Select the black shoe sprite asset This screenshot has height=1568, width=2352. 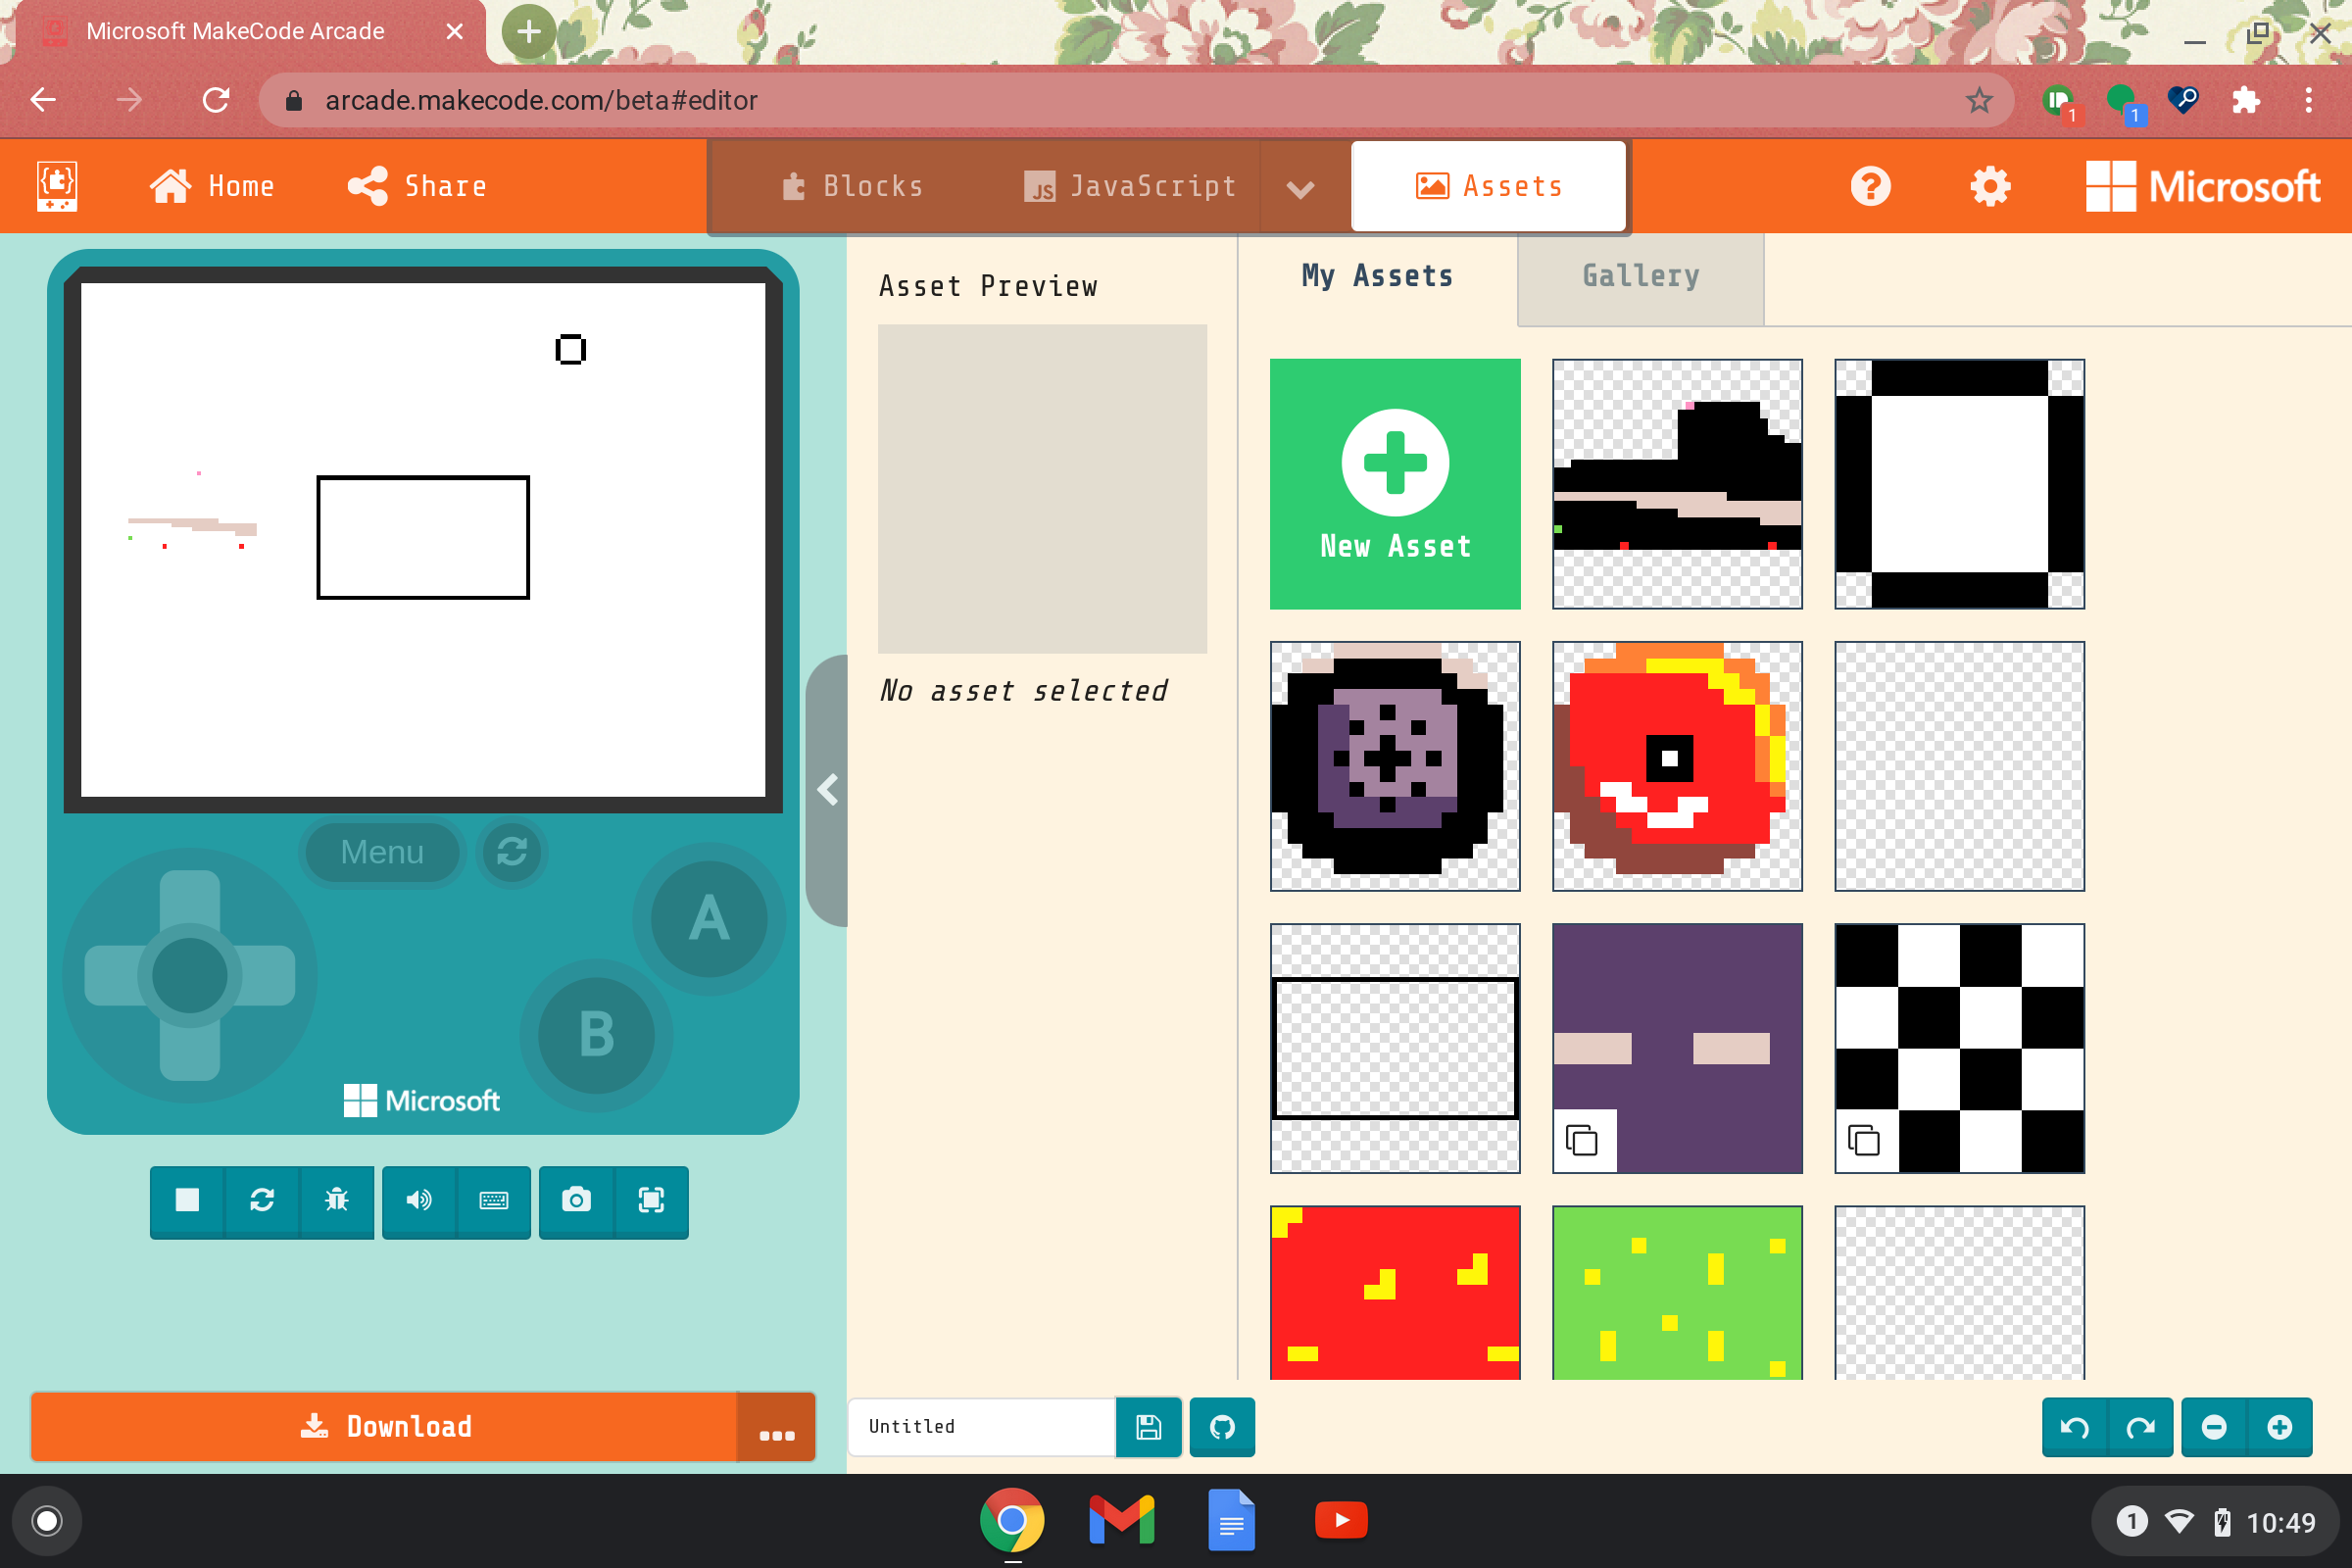[1677, 484]
